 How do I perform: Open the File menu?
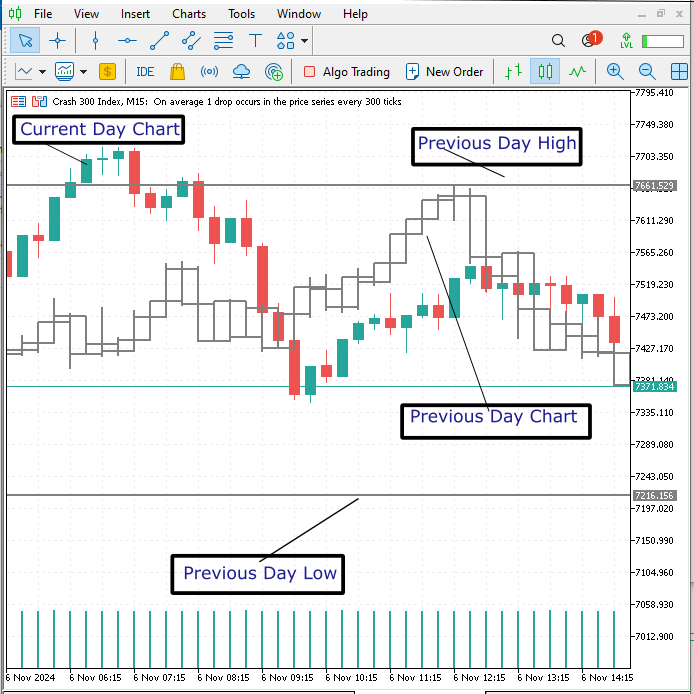tap(43, 14)
